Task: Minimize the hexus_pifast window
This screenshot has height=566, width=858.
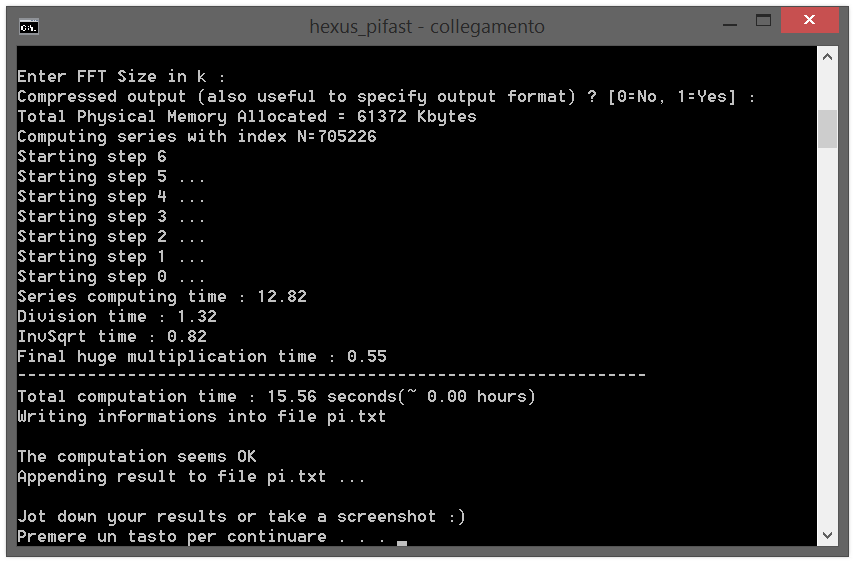Action: 730,24
